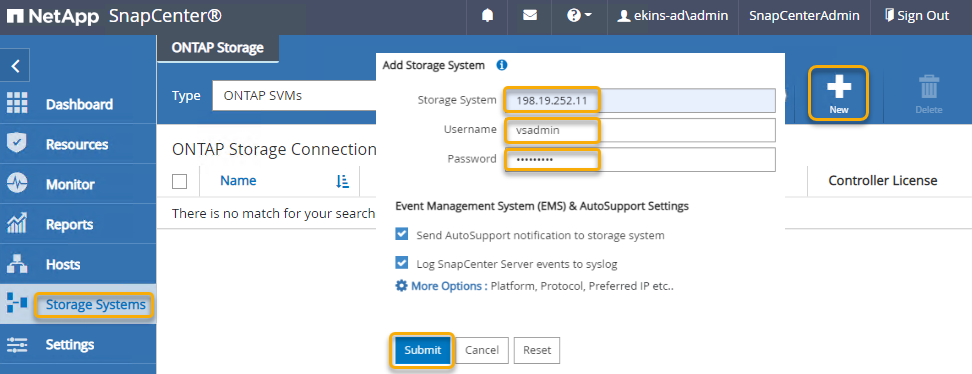Sign Out of SnapCenter
The image size is (972, 374).
tap(917, 16)
